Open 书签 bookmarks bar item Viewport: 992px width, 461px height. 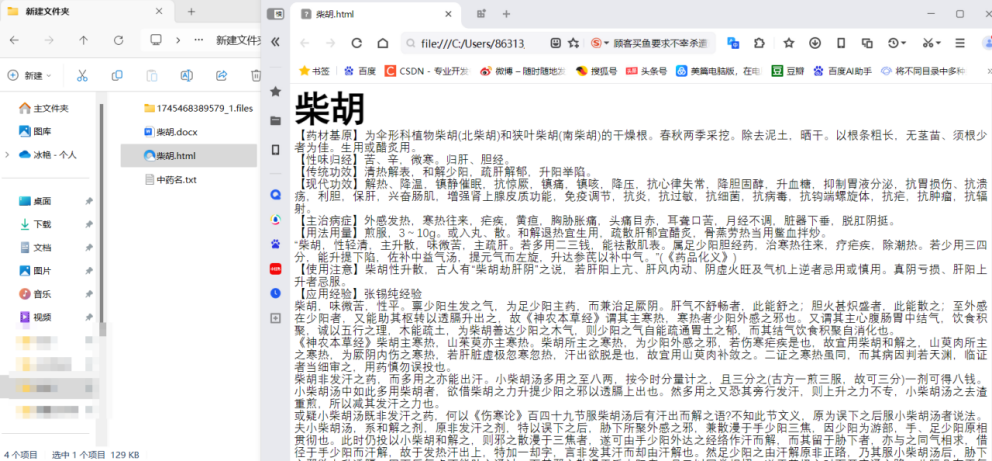314,71
